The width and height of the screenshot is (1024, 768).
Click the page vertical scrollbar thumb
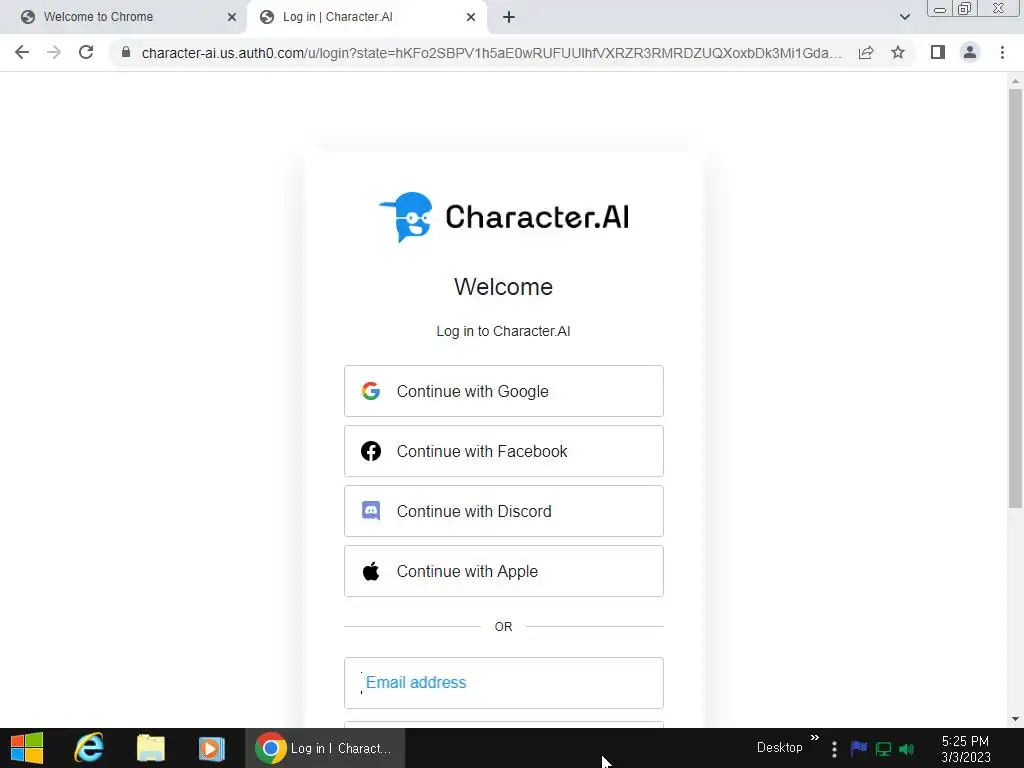[x=1015, y=297]
